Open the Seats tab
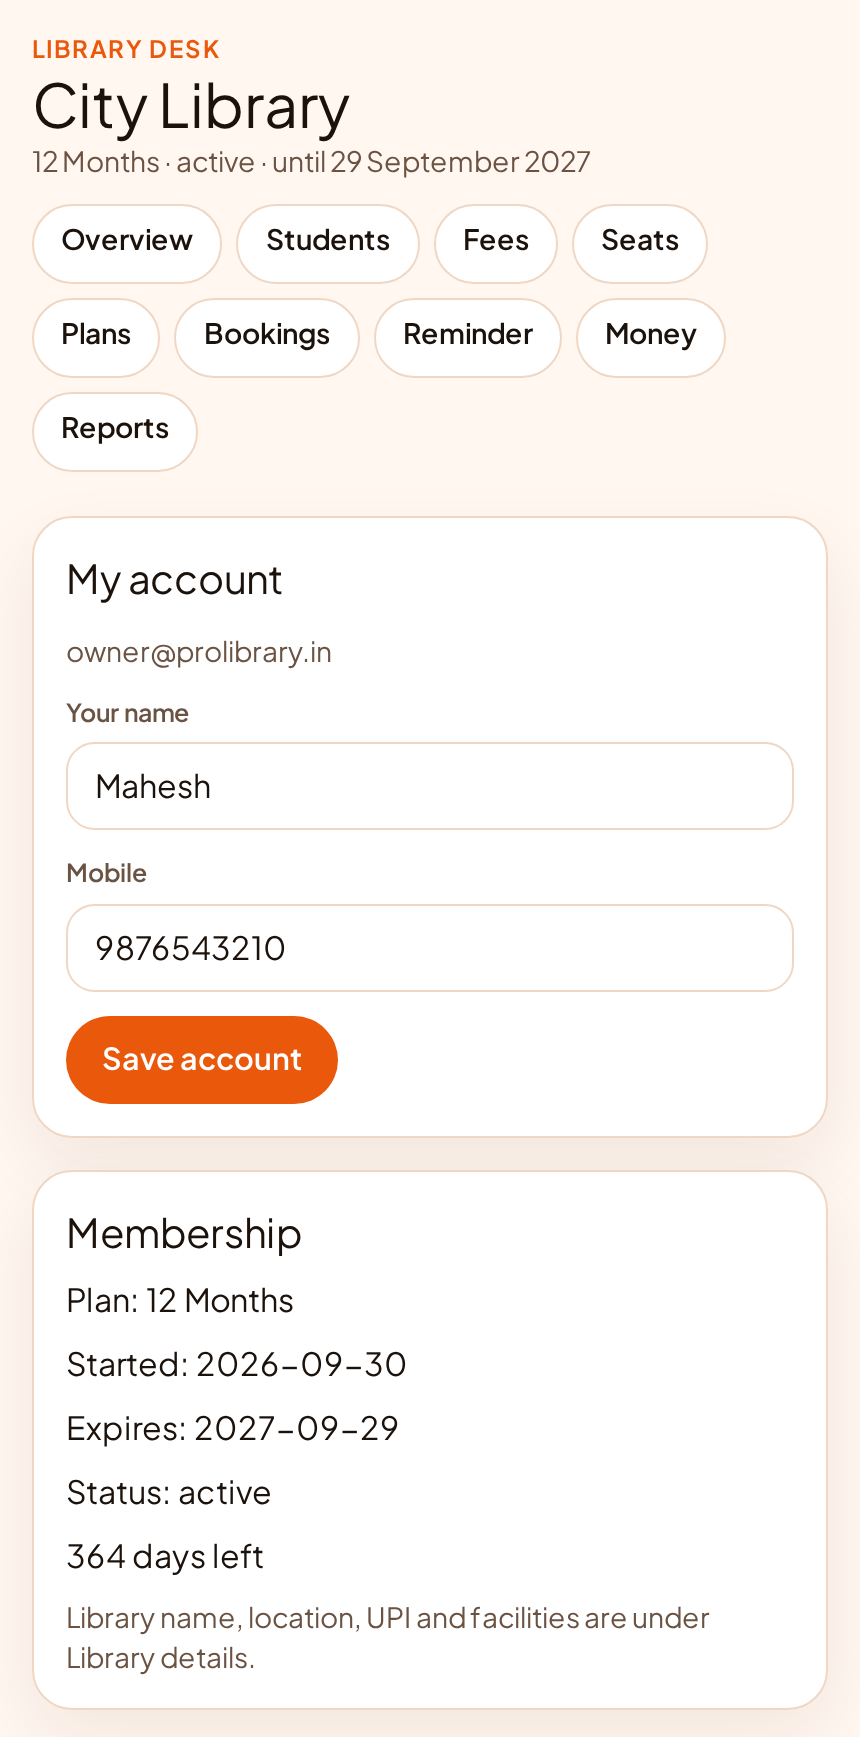 640,243
